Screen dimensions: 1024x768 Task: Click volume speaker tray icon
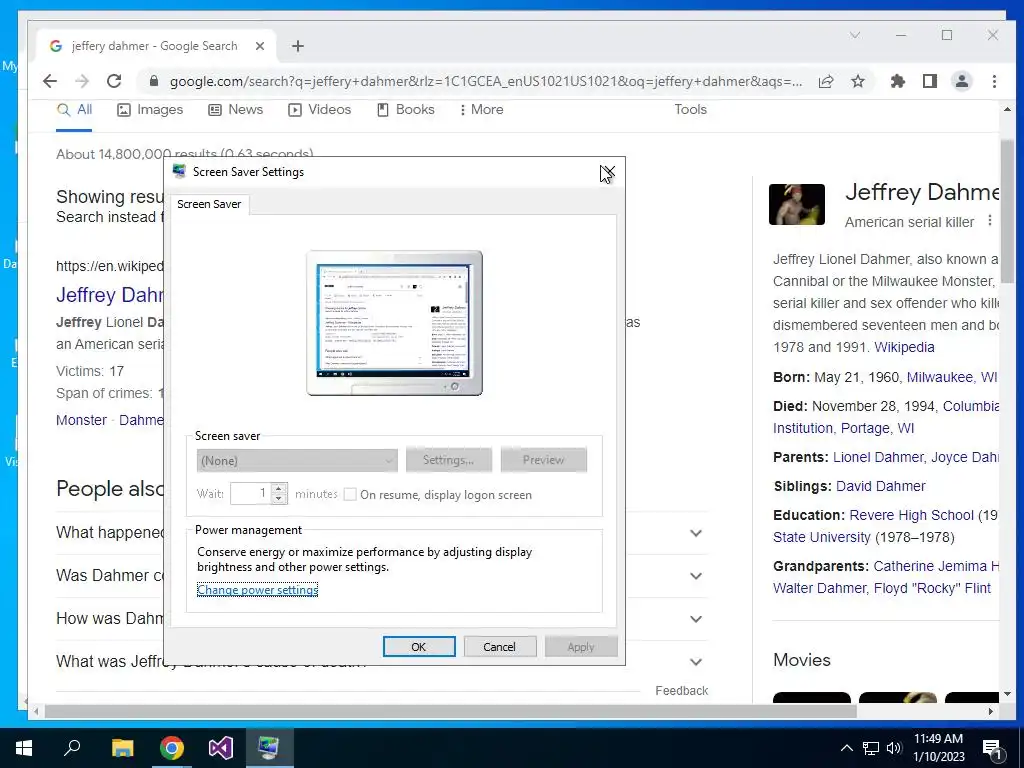tap(894, 748)
